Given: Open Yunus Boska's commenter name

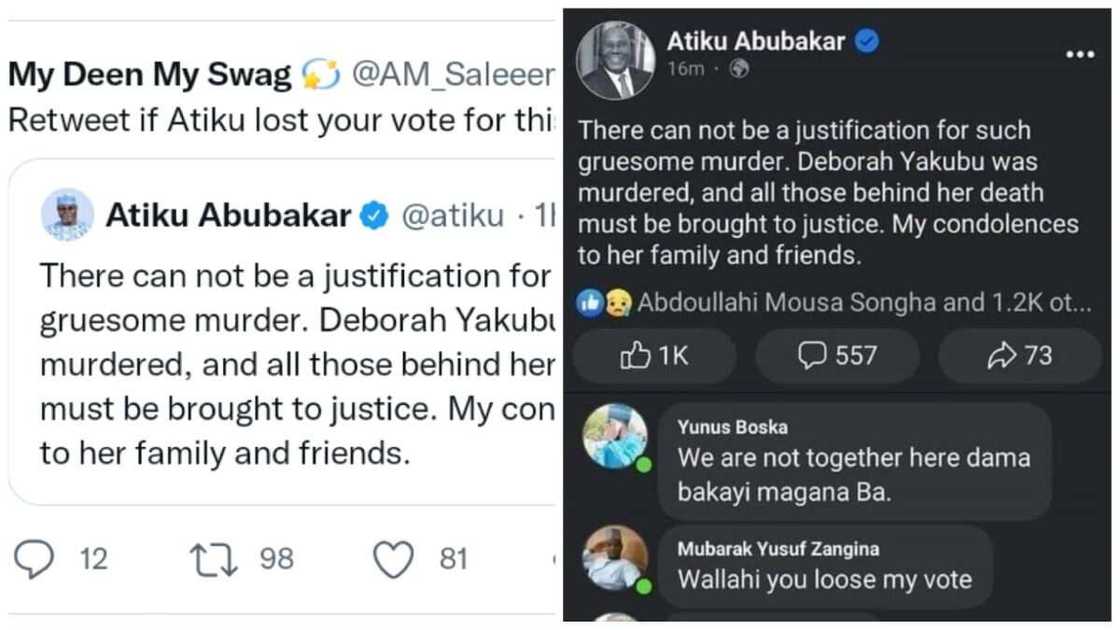Looking at the screenshot, I should tap(732, 427).
